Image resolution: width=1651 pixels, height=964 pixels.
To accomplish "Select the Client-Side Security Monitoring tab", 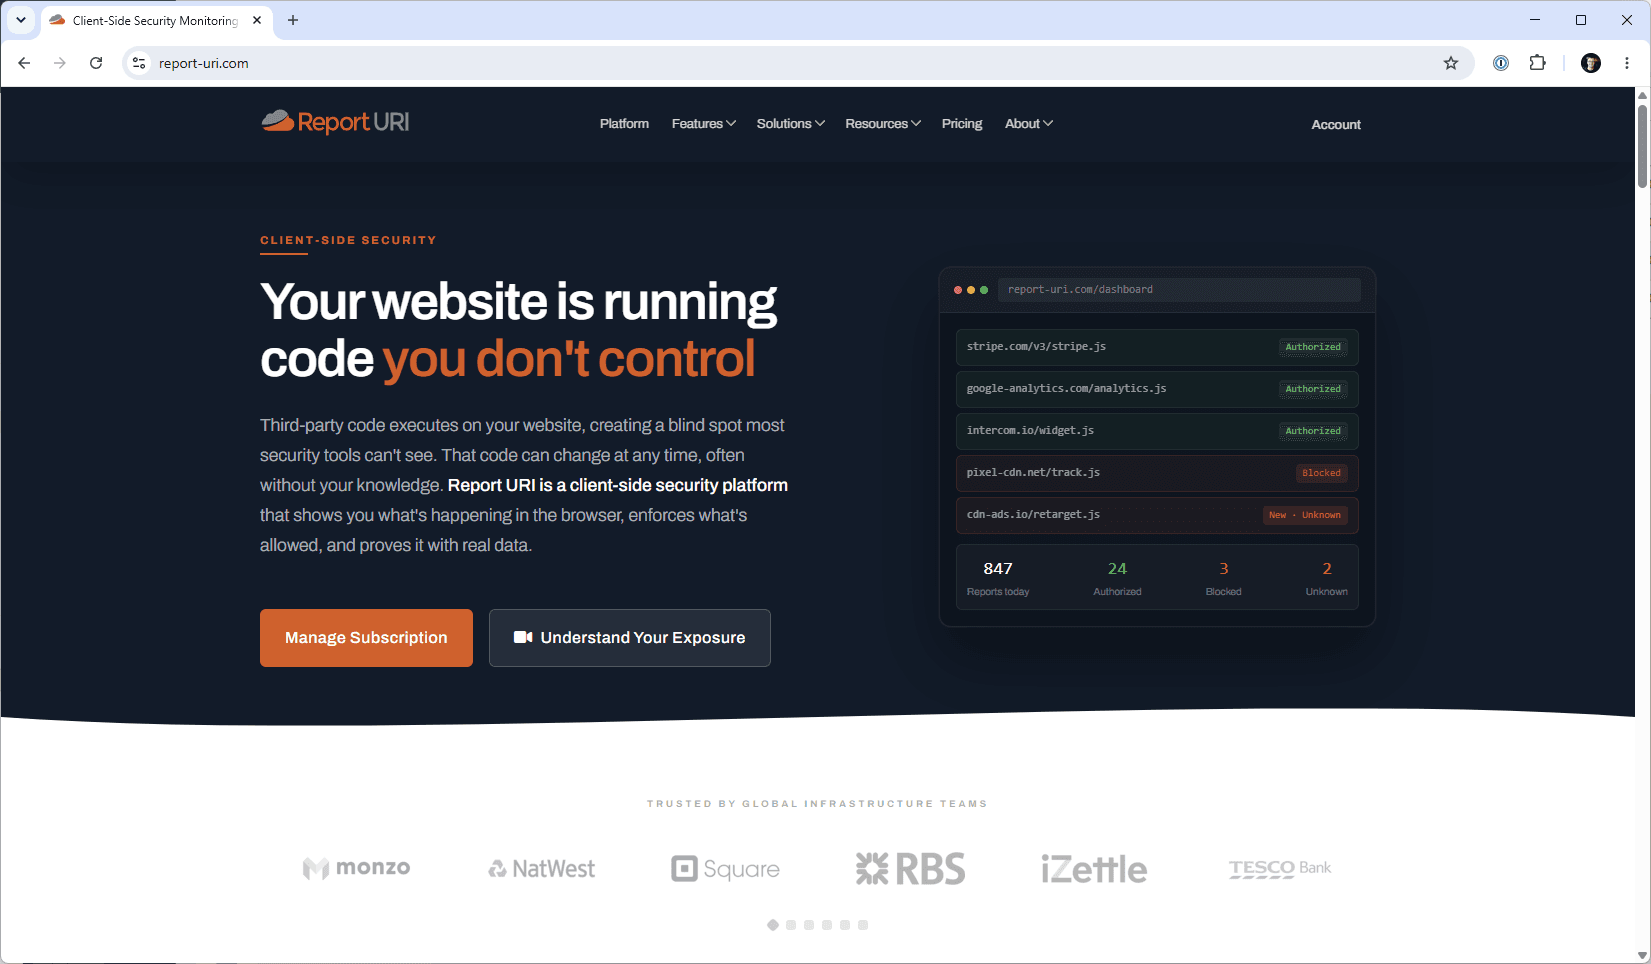I will (x=155, y=20).
